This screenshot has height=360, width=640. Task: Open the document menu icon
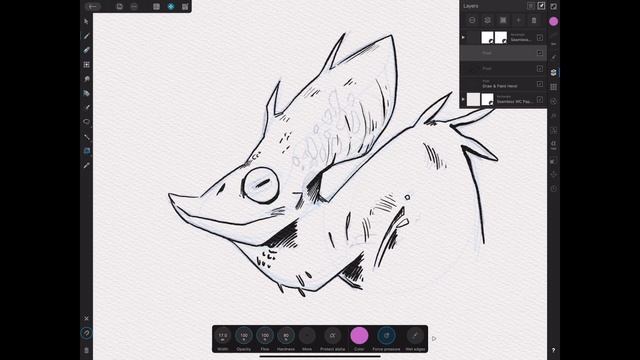(119, 7)
